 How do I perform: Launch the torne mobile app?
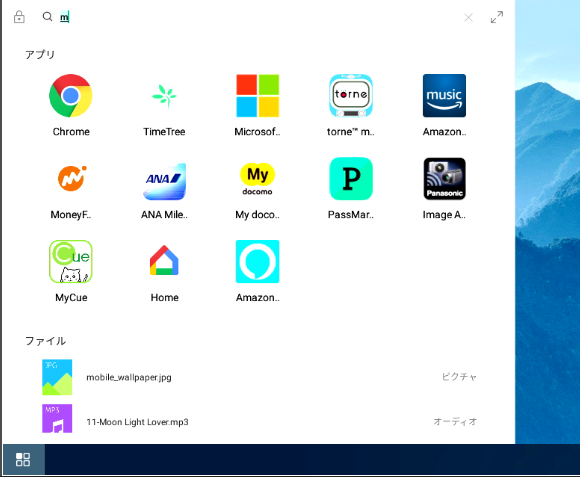pos(351,96)
